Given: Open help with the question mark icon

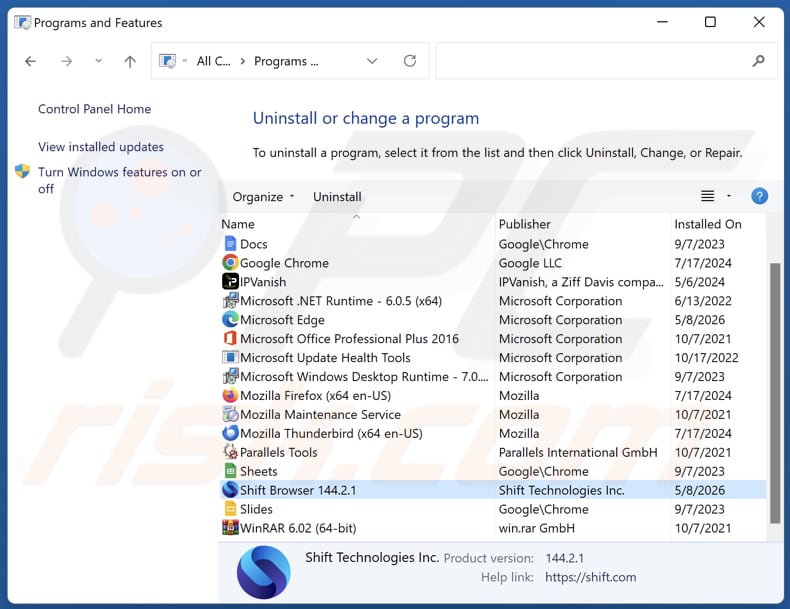Looking at the screenshot, I should click(759, 196).
